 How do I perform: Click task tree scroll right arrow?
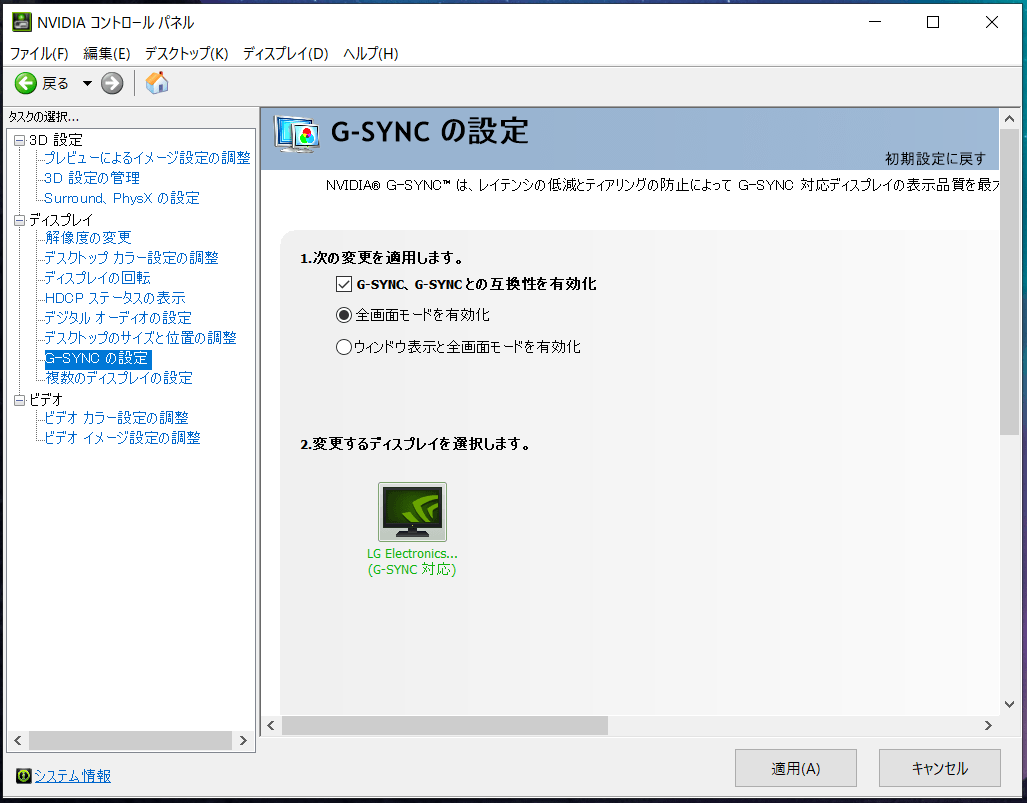coord(244,740)
